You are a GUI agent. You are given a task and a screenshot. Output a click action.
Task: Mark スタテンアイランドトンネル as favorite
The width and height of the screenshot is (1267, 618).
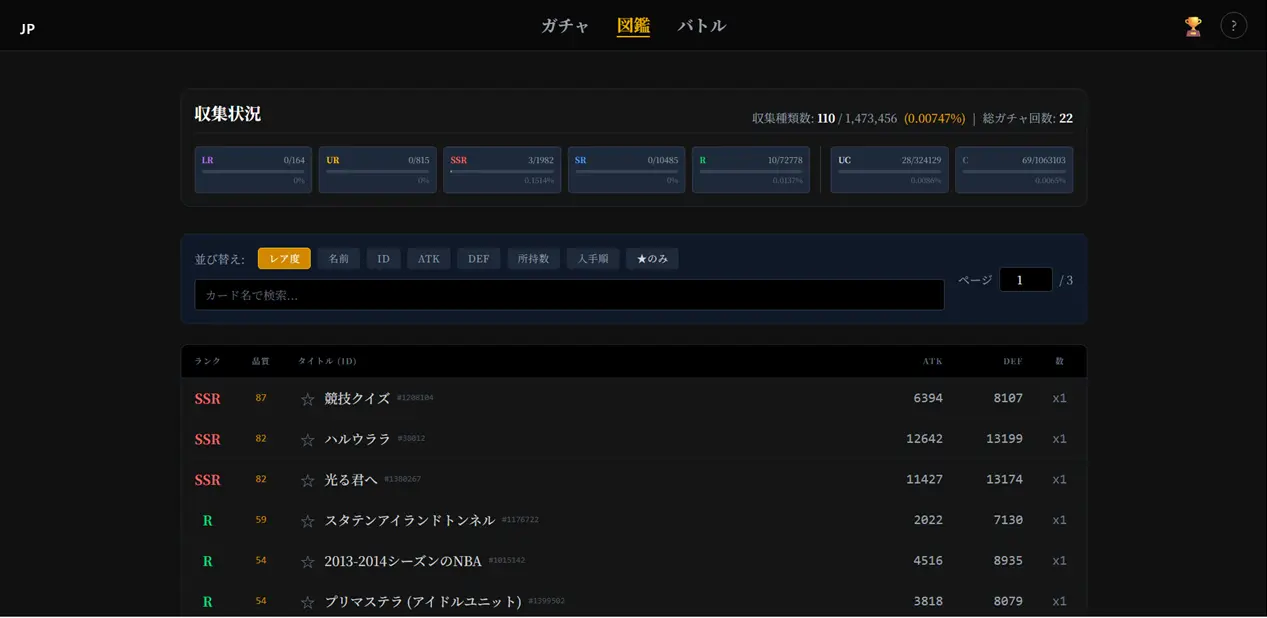pos(308,521)
